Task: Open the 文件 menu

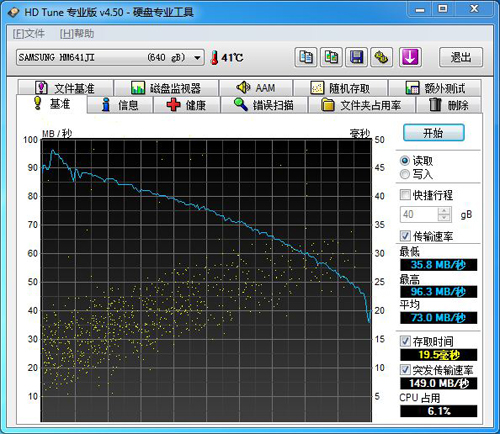Action: tap(29, 33)
